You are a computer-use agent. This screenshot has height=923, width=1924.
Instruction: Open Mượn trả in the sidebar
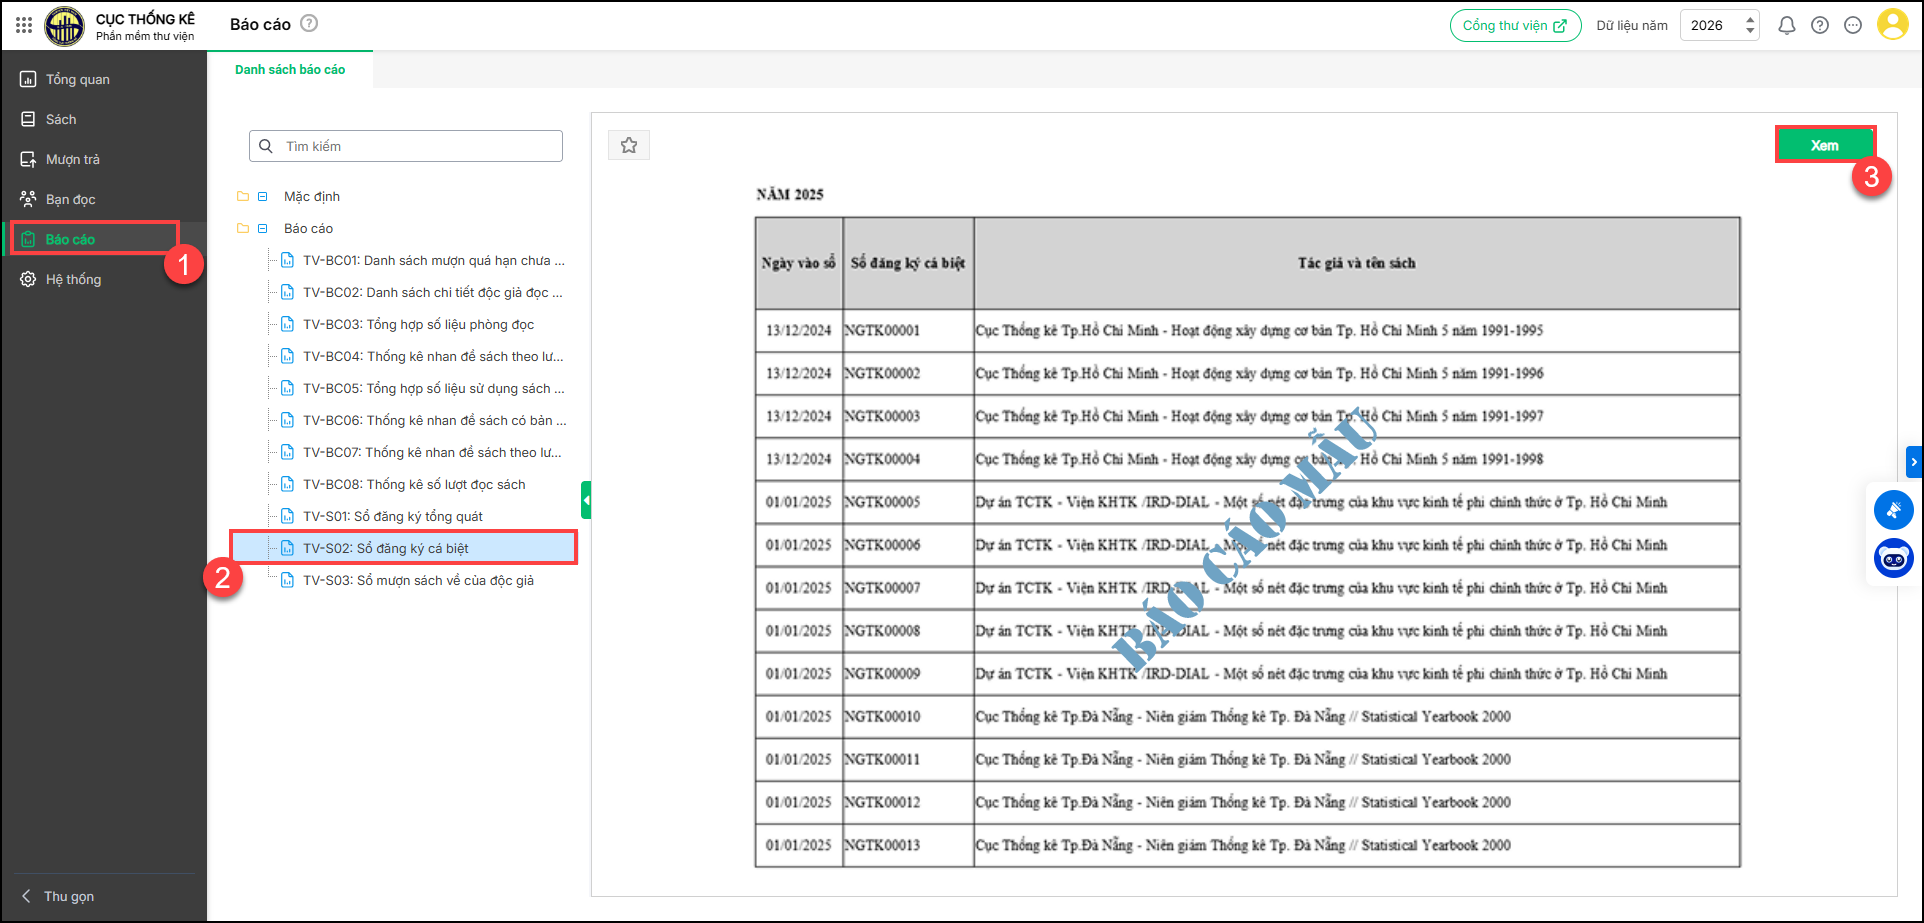(x=73, y=160)
